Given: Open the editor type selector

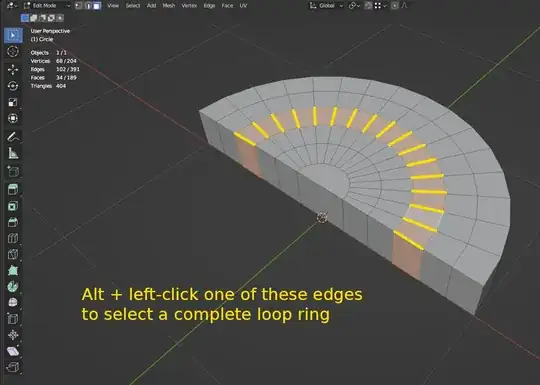Looking at the screenshot, I should pyautogui.click(x=12, y=6).
